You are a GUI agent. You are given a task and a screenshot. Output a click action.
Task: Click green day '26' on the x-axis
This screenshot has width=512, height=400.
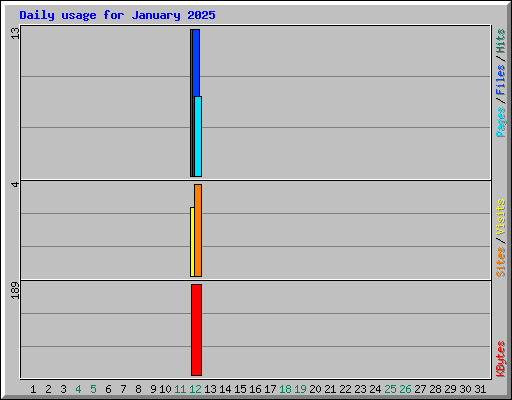point(405,389)
